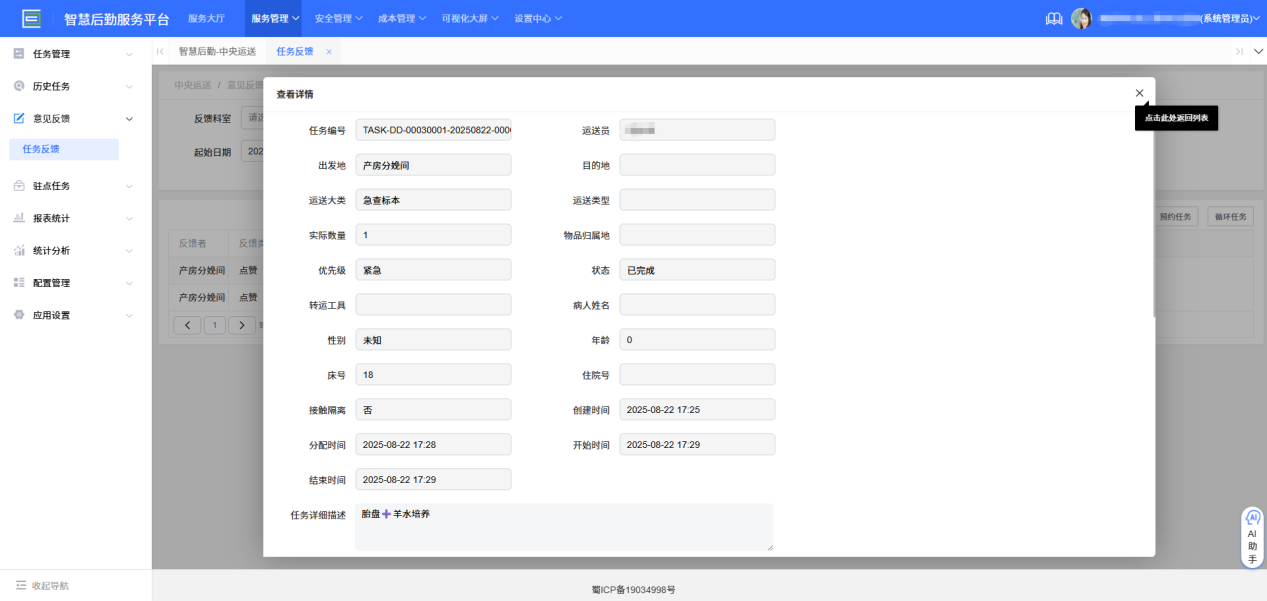Go to 服务大厅 in top navigation
Screen dimensions: 1267x601
click(x=206, y=19)
